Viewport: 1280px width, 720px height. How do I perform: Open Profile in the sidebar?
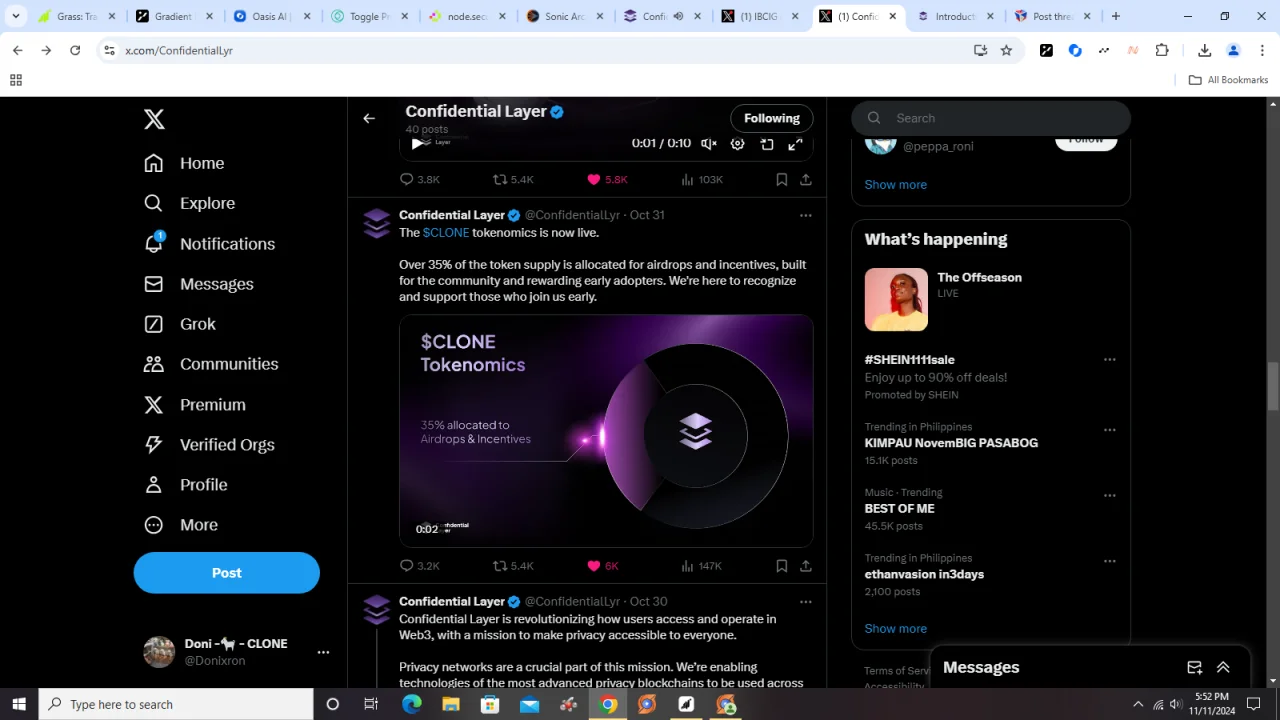186,485
